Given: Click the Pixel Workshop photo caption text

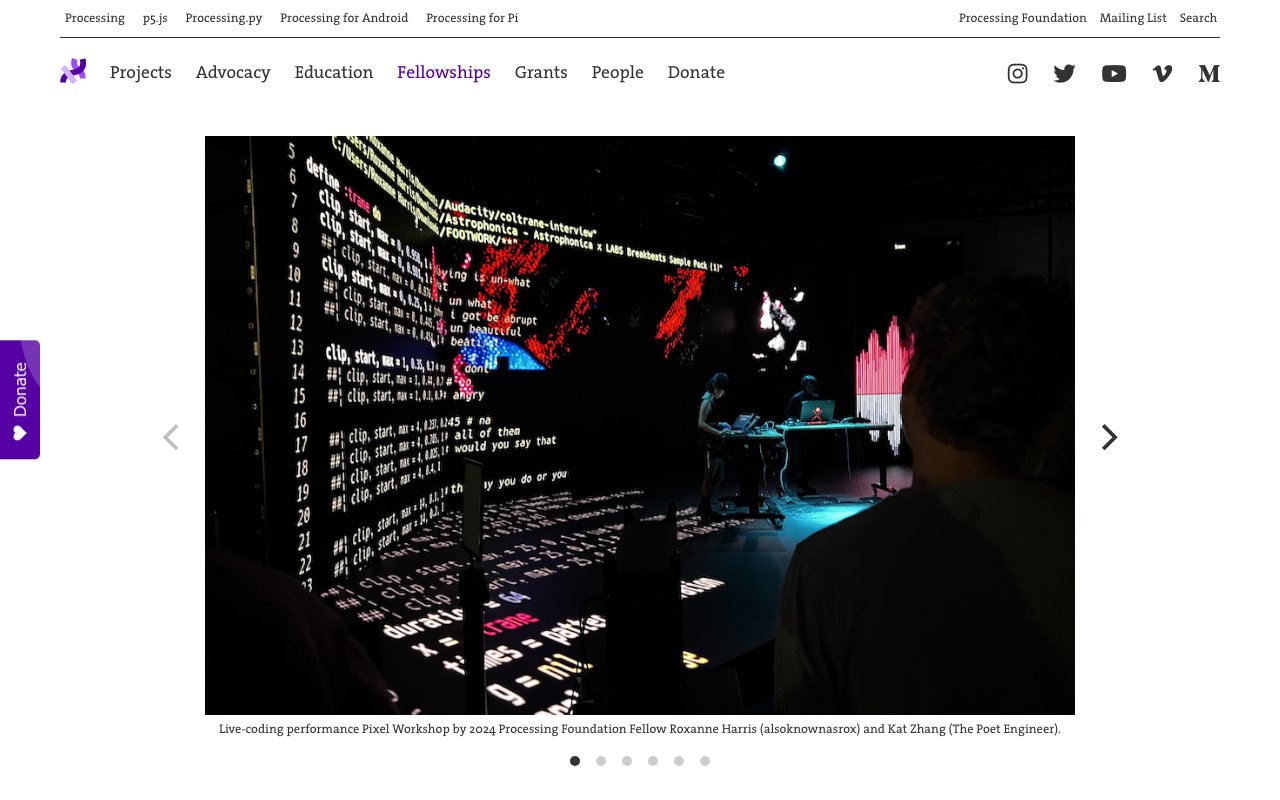Looking at the screenshot, I should pos(640,729).
